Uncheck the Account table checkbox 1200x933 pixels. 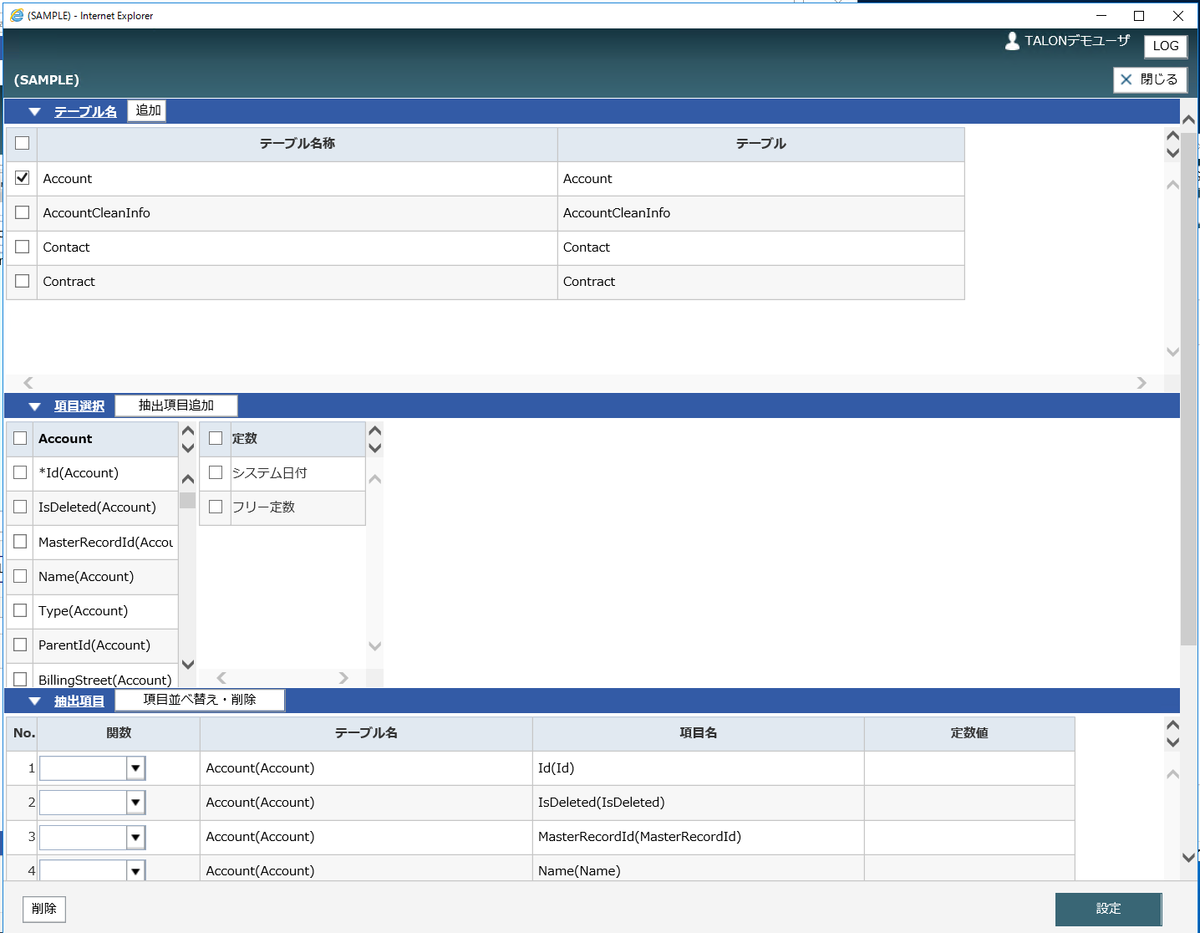click(x=22, y=178)
